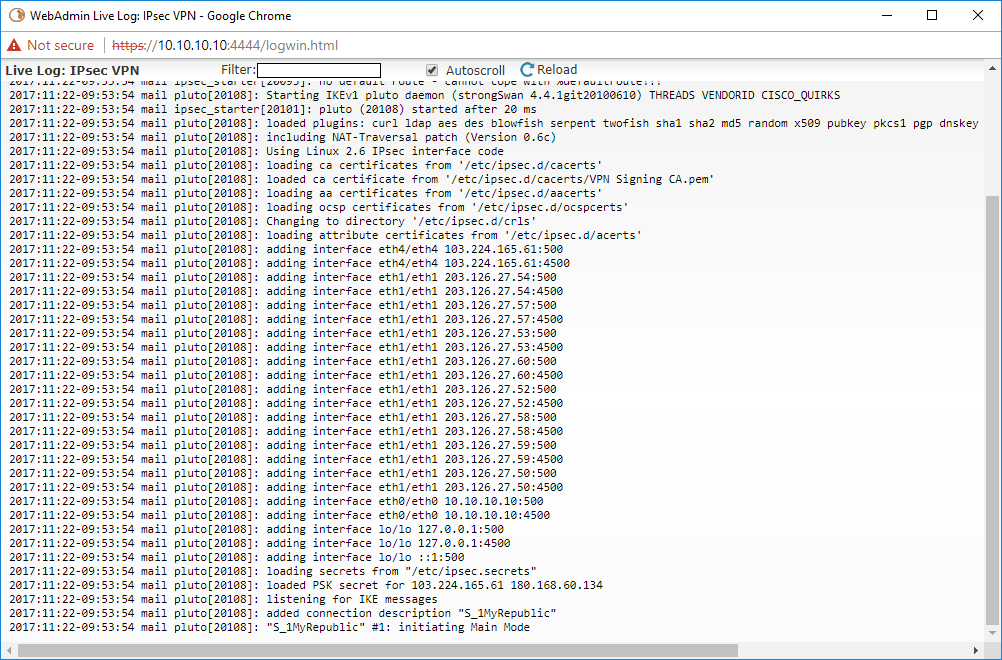Focus the Filter input field
1002x660 pixels.
tap(319, 70)
